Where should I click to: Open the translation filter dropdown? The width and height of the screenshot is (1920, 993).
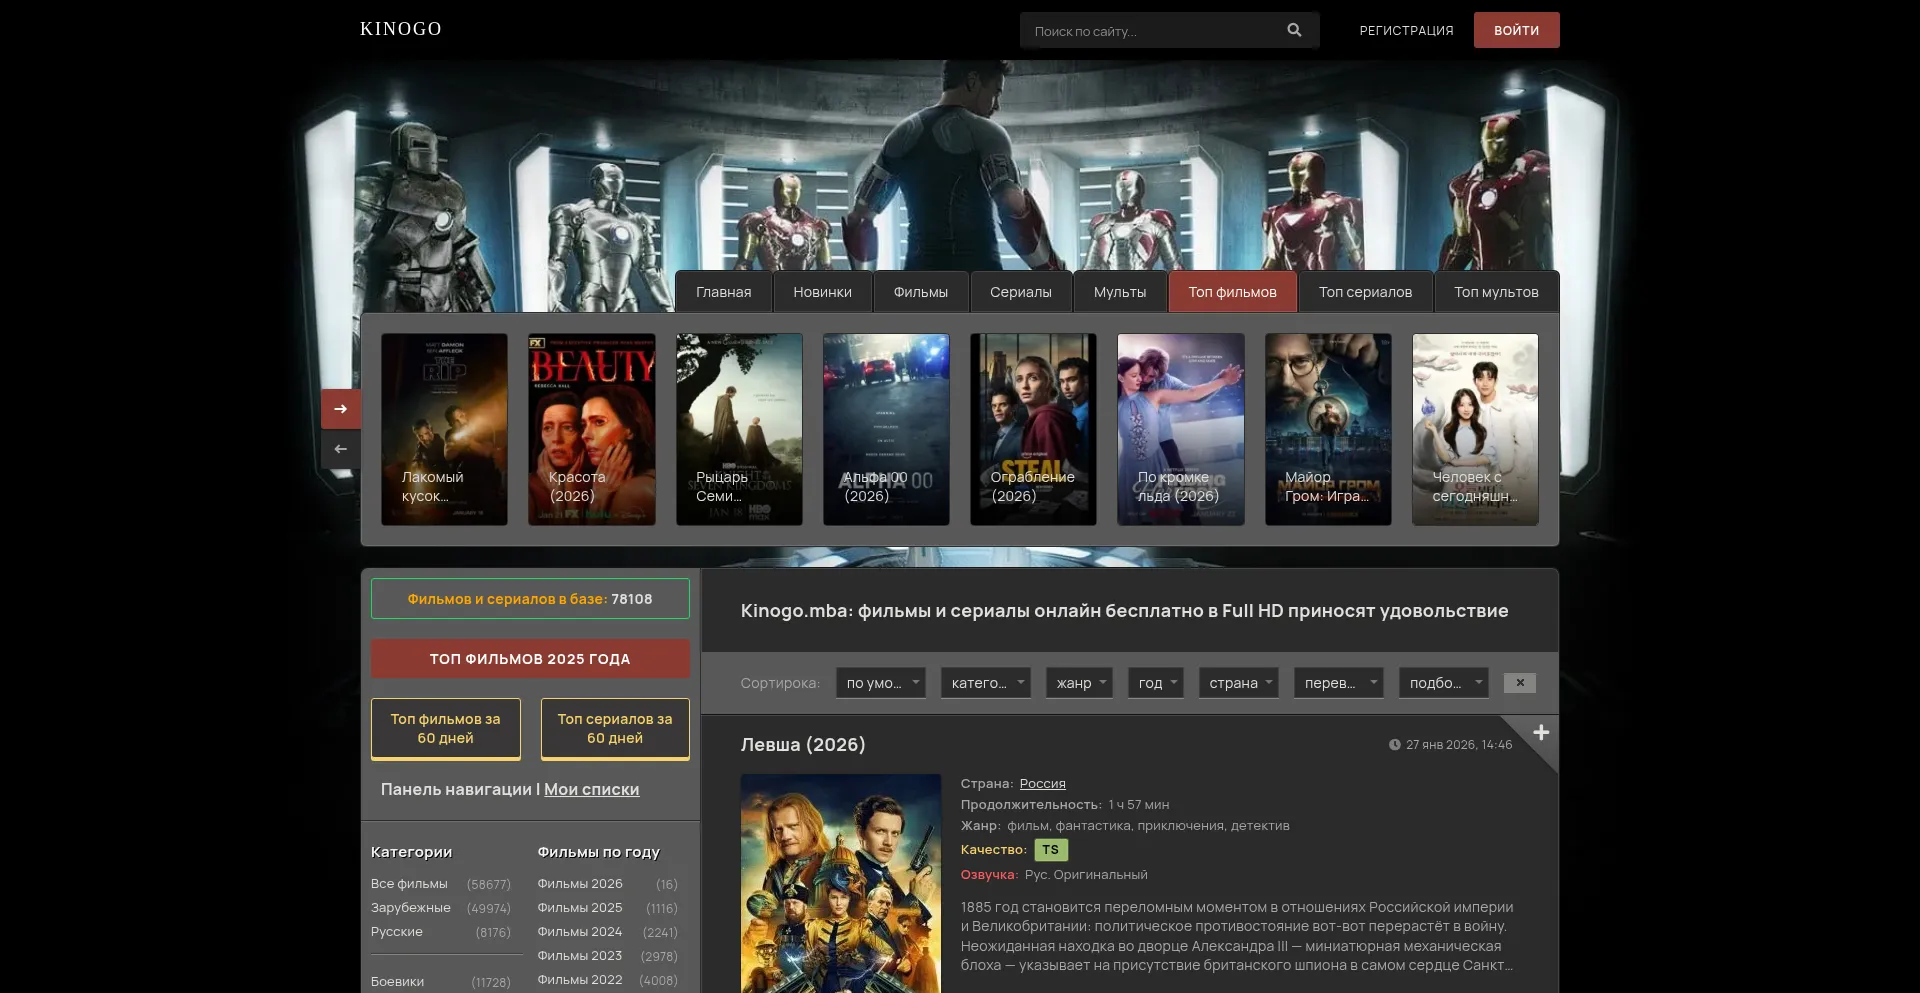[1339, 683]
